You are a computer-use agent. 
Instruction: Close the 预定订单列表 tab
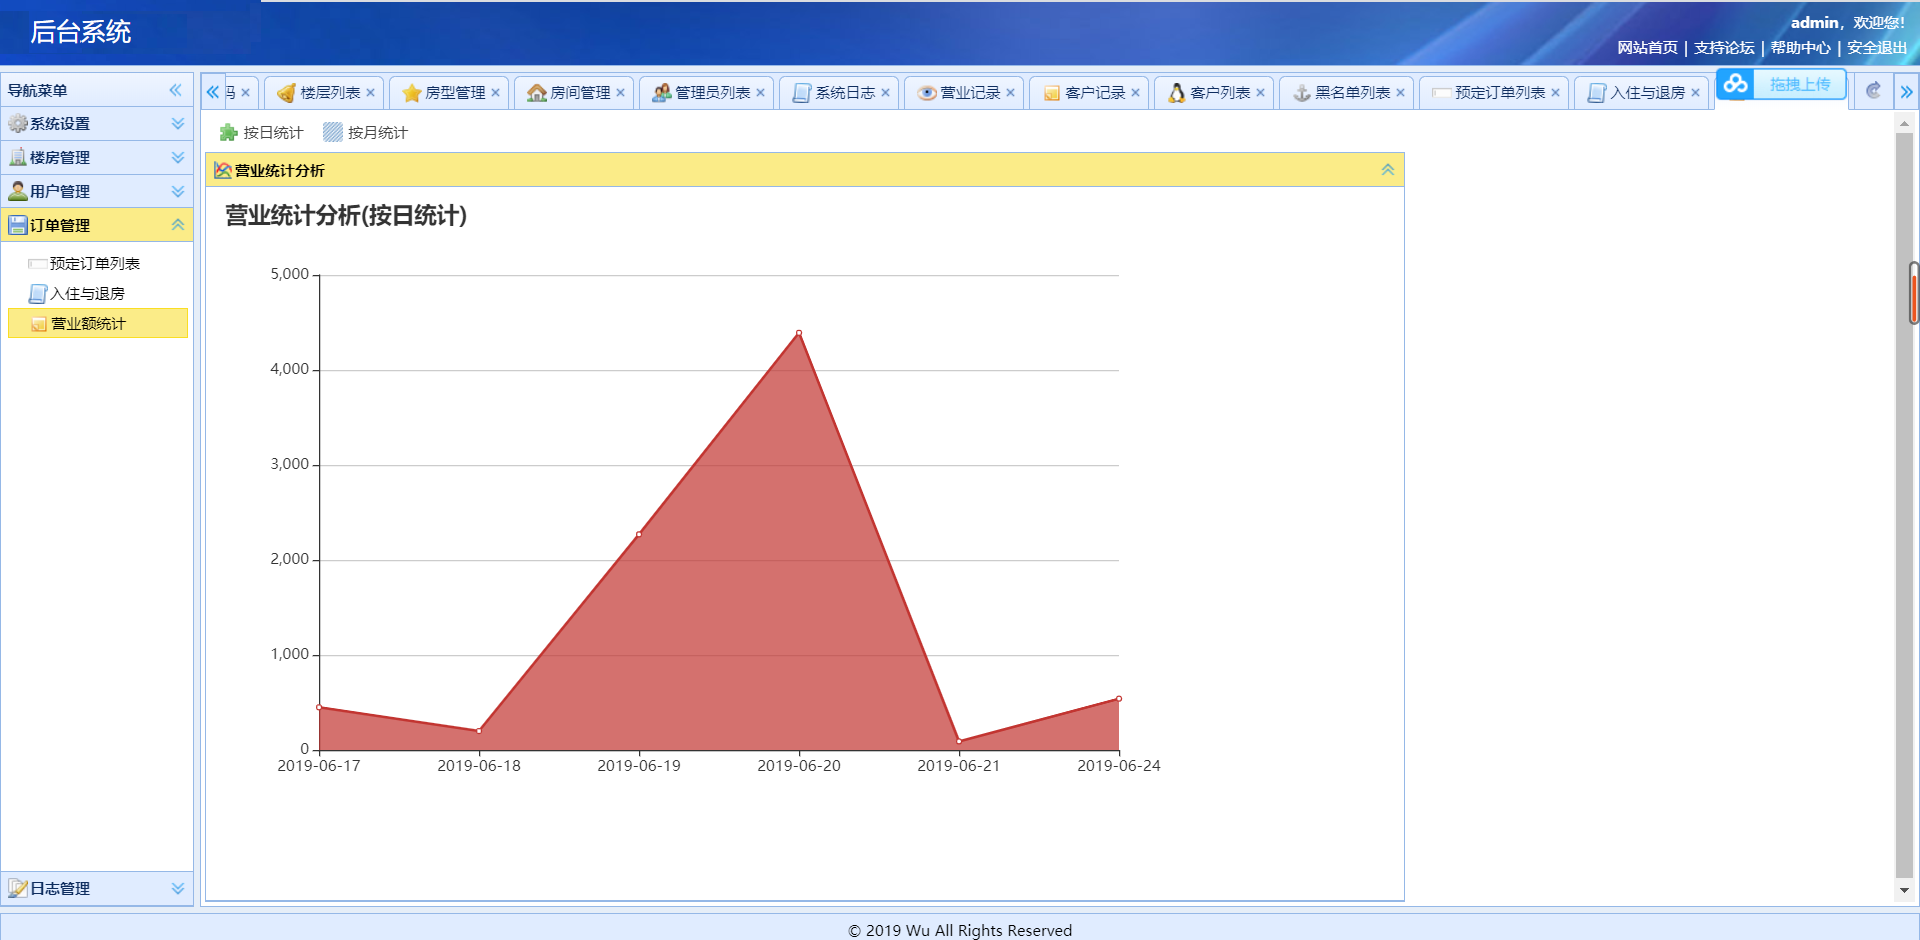coord(1556,93)
